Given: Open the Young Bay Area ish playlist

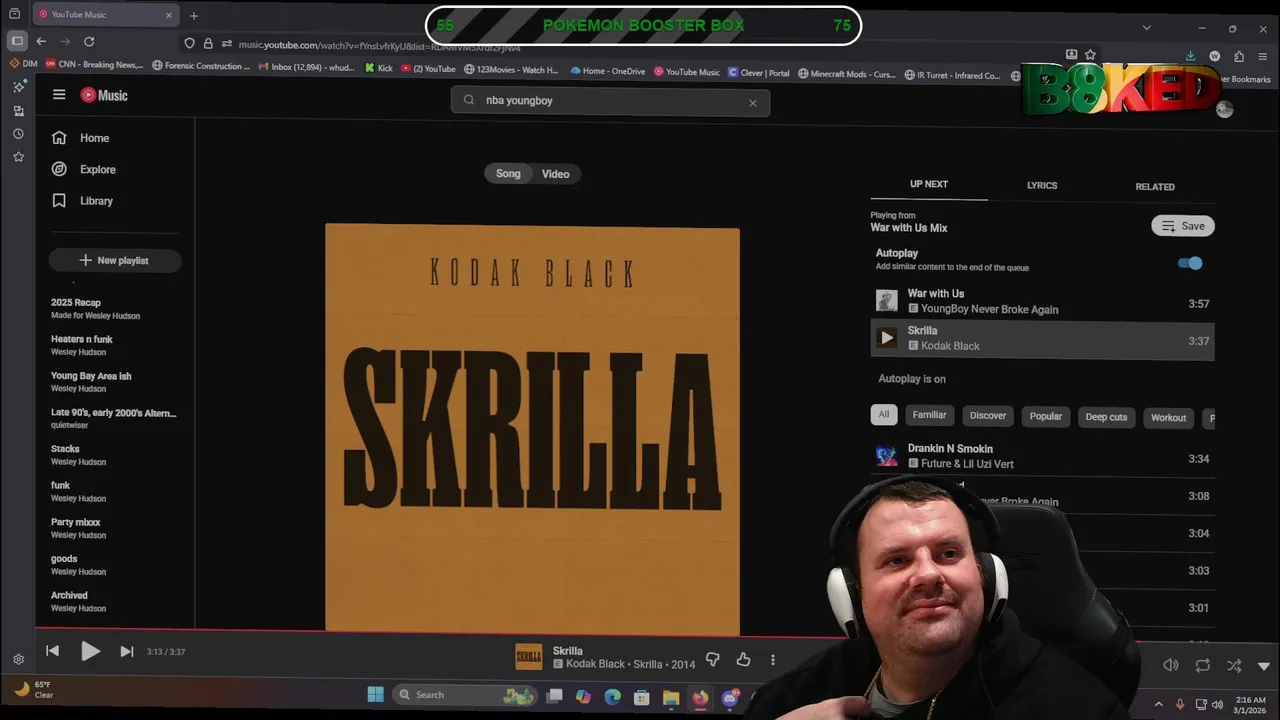Looking at the screenshot, I should coord(91,376).
